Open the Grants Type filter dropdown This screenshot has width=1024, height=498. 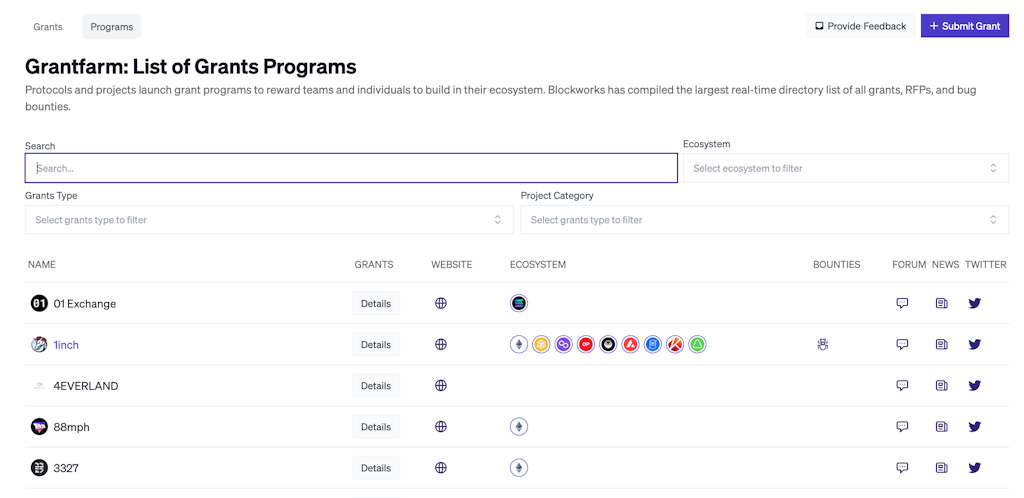coord(268,220)
